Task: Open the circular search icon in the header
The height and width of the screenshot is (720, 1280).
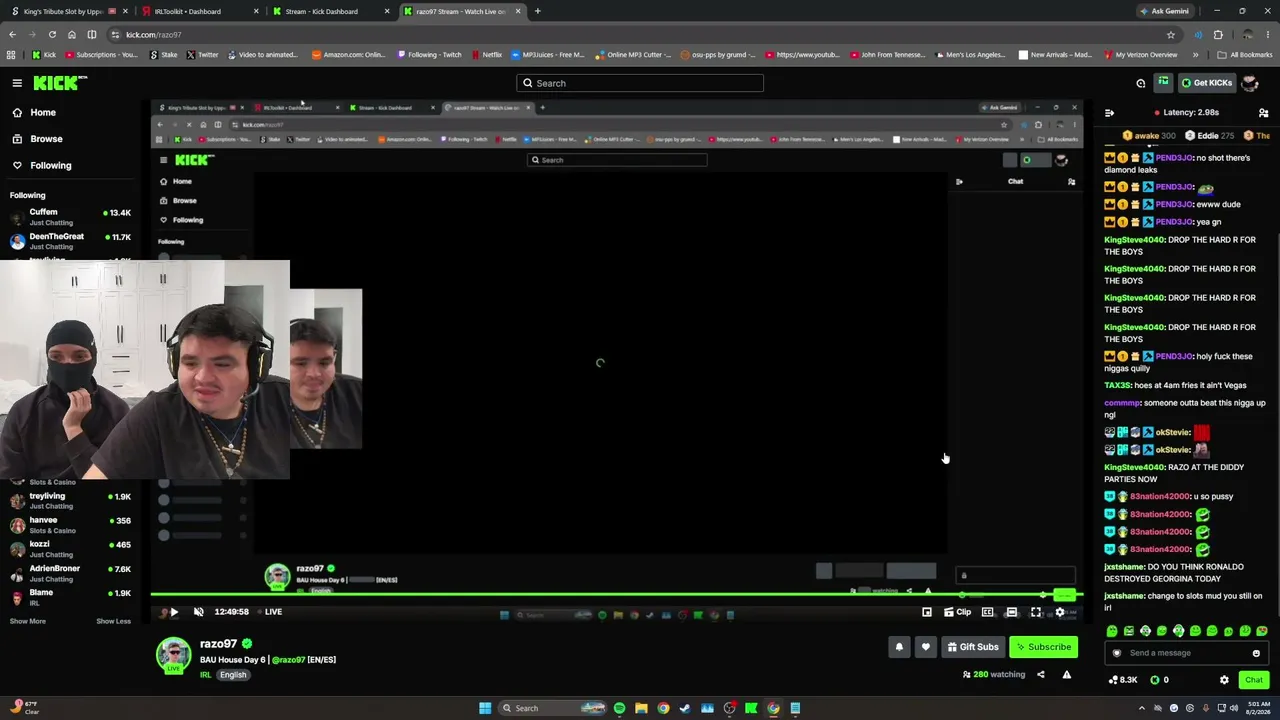Action: point(1141,83)
